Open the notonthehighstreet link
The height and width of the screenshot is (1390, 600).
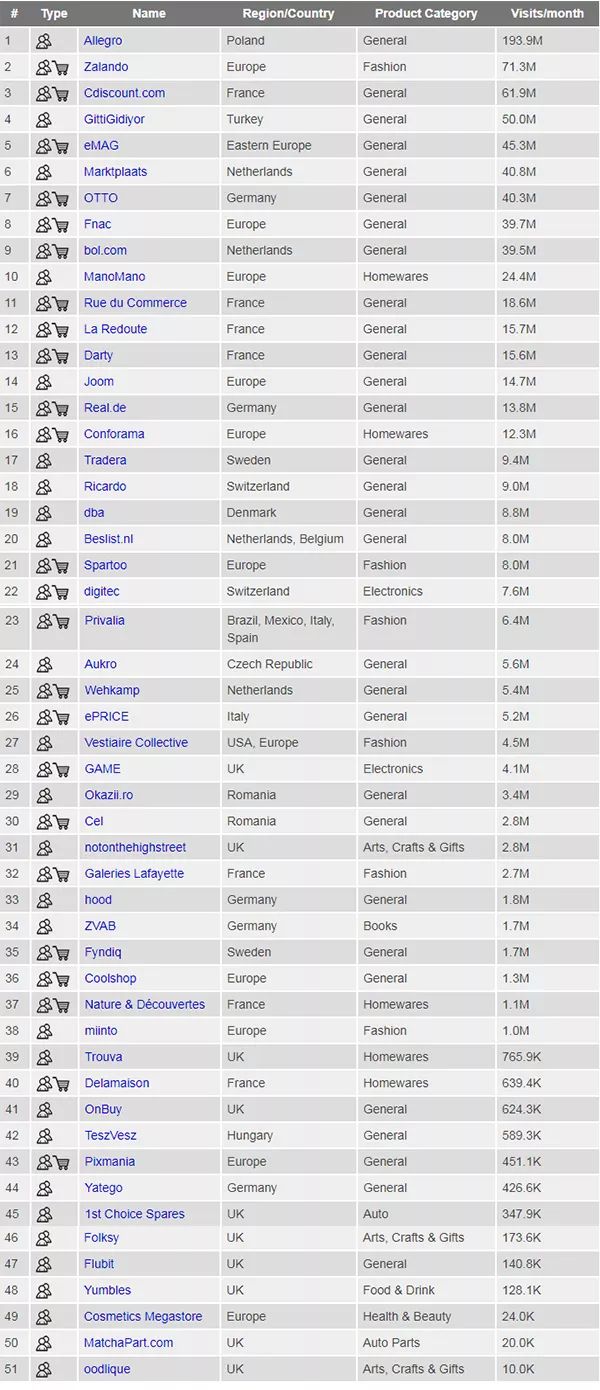tap(135, 848)
